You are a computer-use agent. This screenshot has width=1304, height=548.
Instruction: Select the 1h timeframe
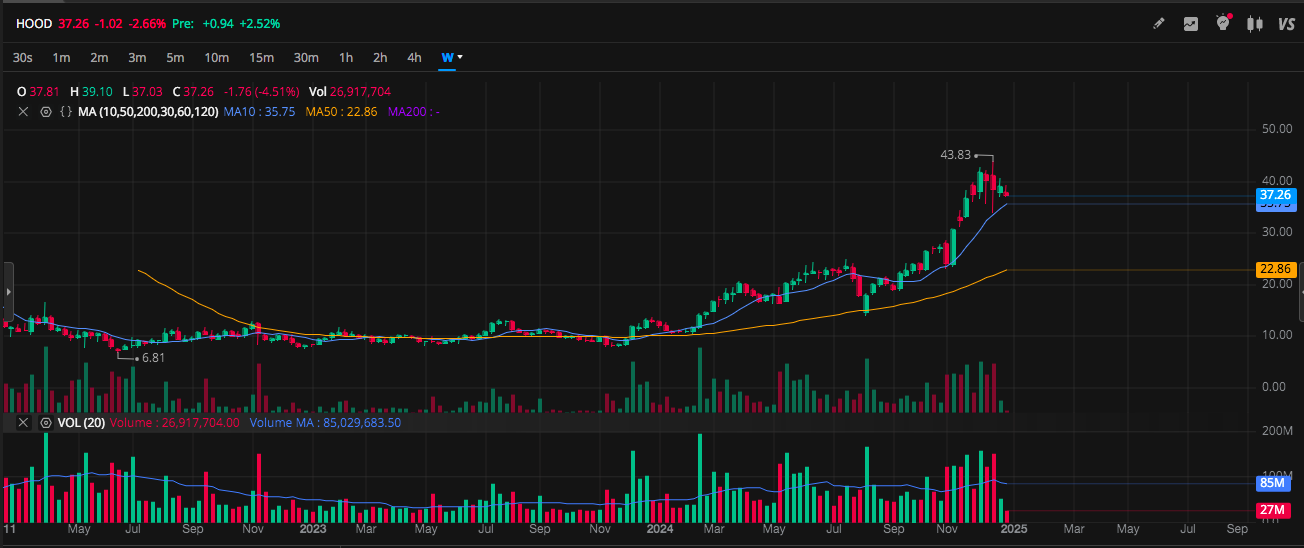[346, 57]
